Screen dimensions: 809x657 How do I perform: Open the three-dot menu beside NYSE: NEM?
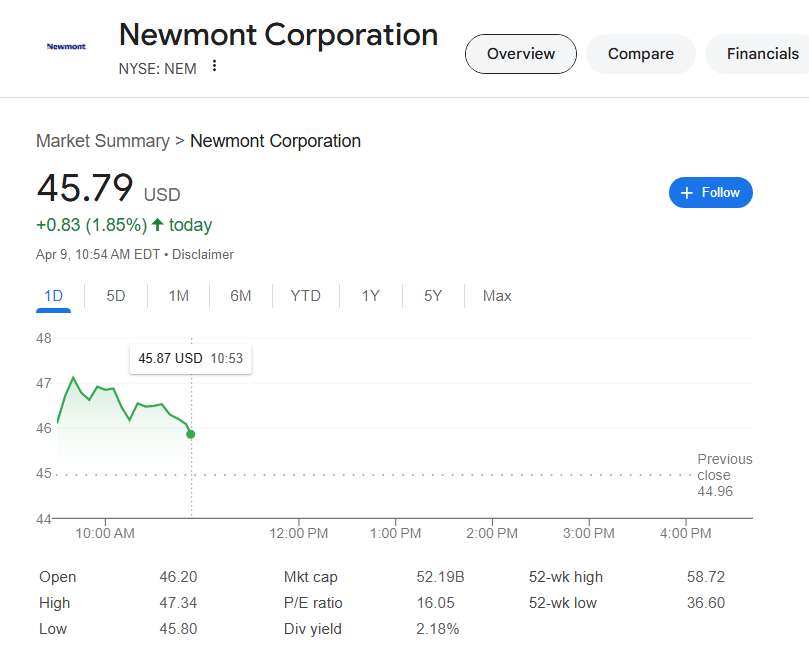[214, 67]
